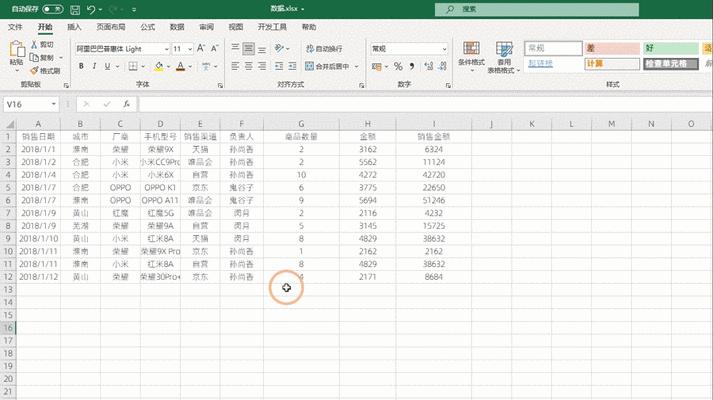Toggle Italic formatting
Image resolution: width=713 pixels, height=400 pixels.
click(x=94, y=66)
